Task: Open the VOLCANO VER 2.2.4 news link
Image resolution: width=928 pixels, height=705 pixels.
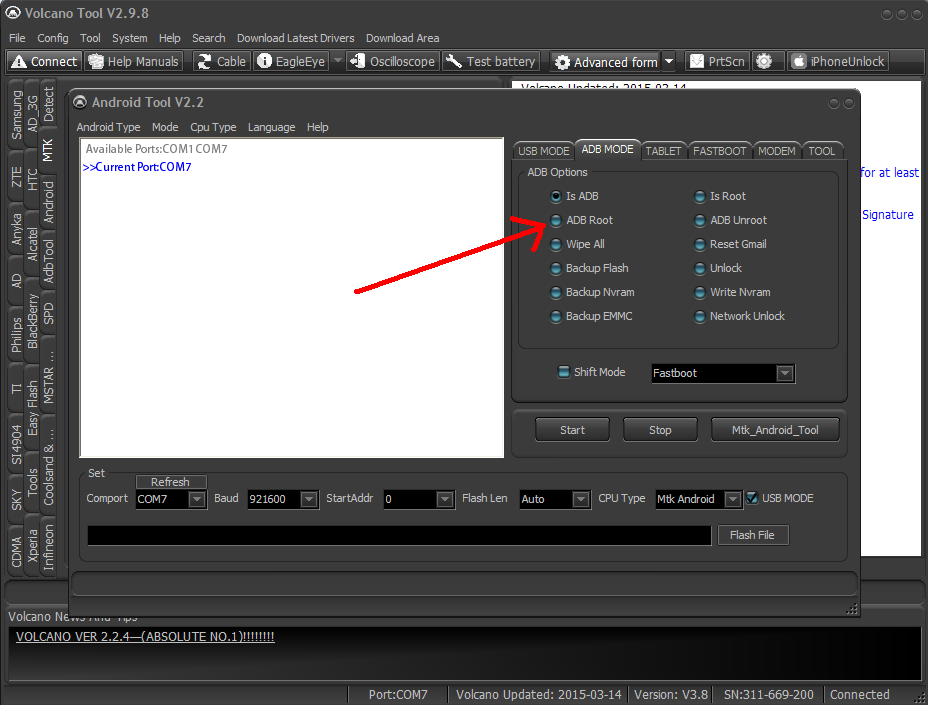Action: point(145,636)
